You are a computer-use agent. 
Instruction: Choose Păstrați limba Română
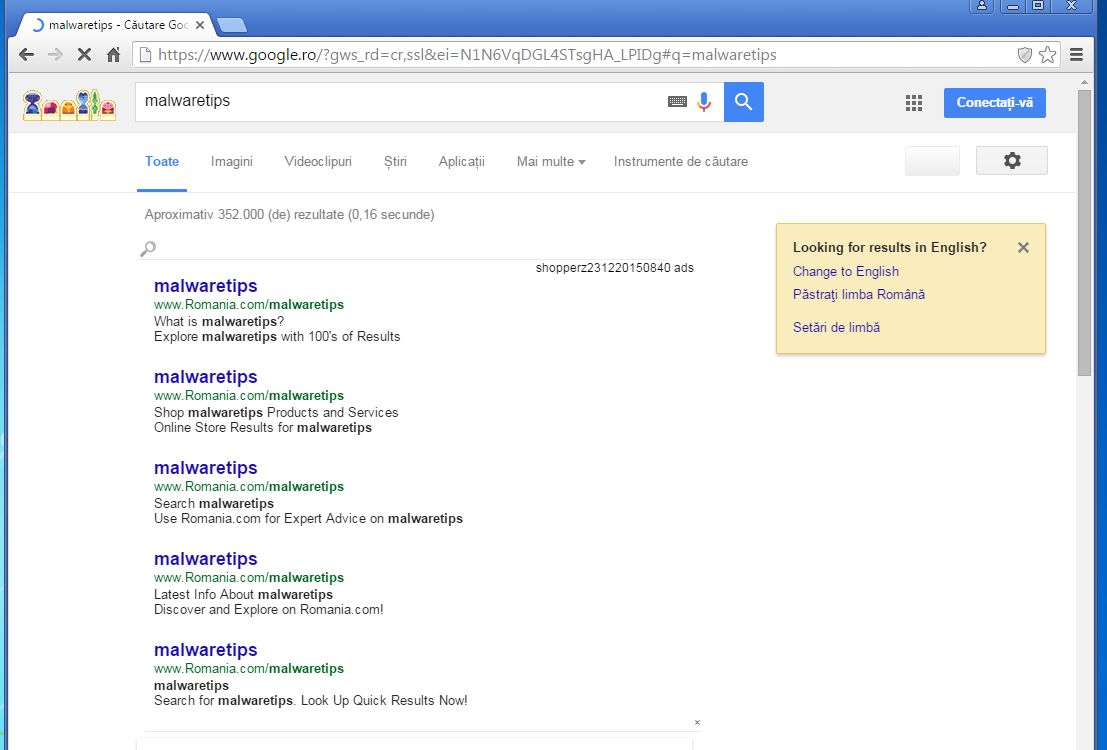pyautogui.click(x=858, y=294)
